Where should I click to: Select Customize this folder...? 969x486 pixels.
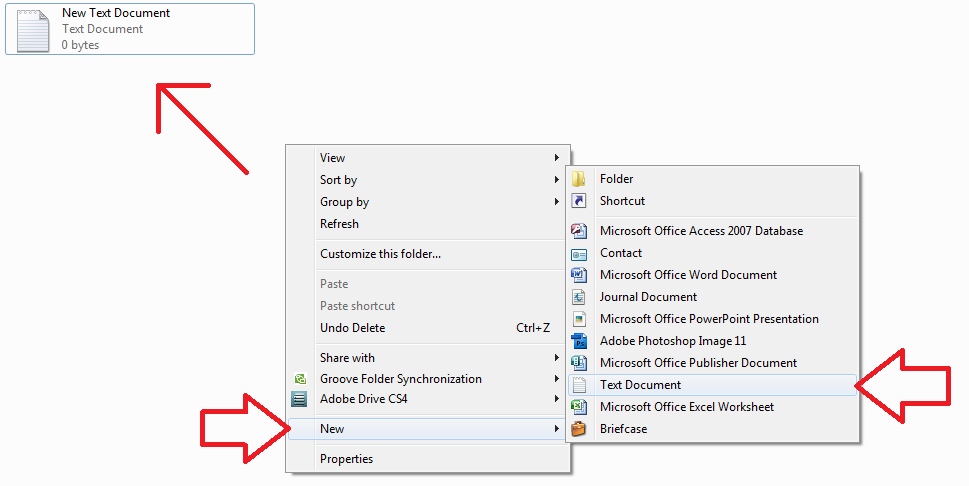[x=428, y=254]
